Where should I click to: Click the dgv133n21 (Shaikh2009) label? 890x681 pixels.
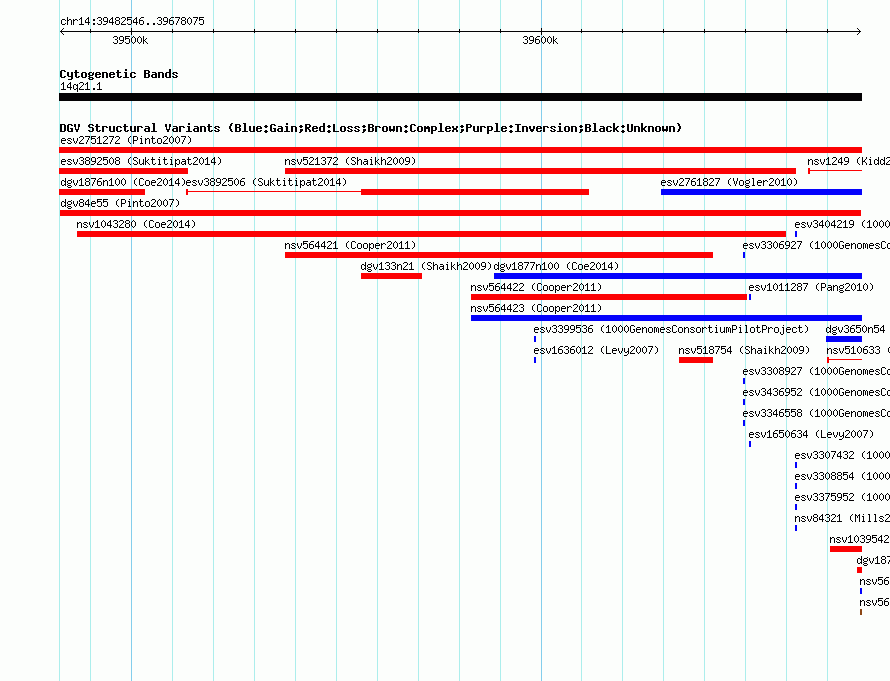coord(426,266)
